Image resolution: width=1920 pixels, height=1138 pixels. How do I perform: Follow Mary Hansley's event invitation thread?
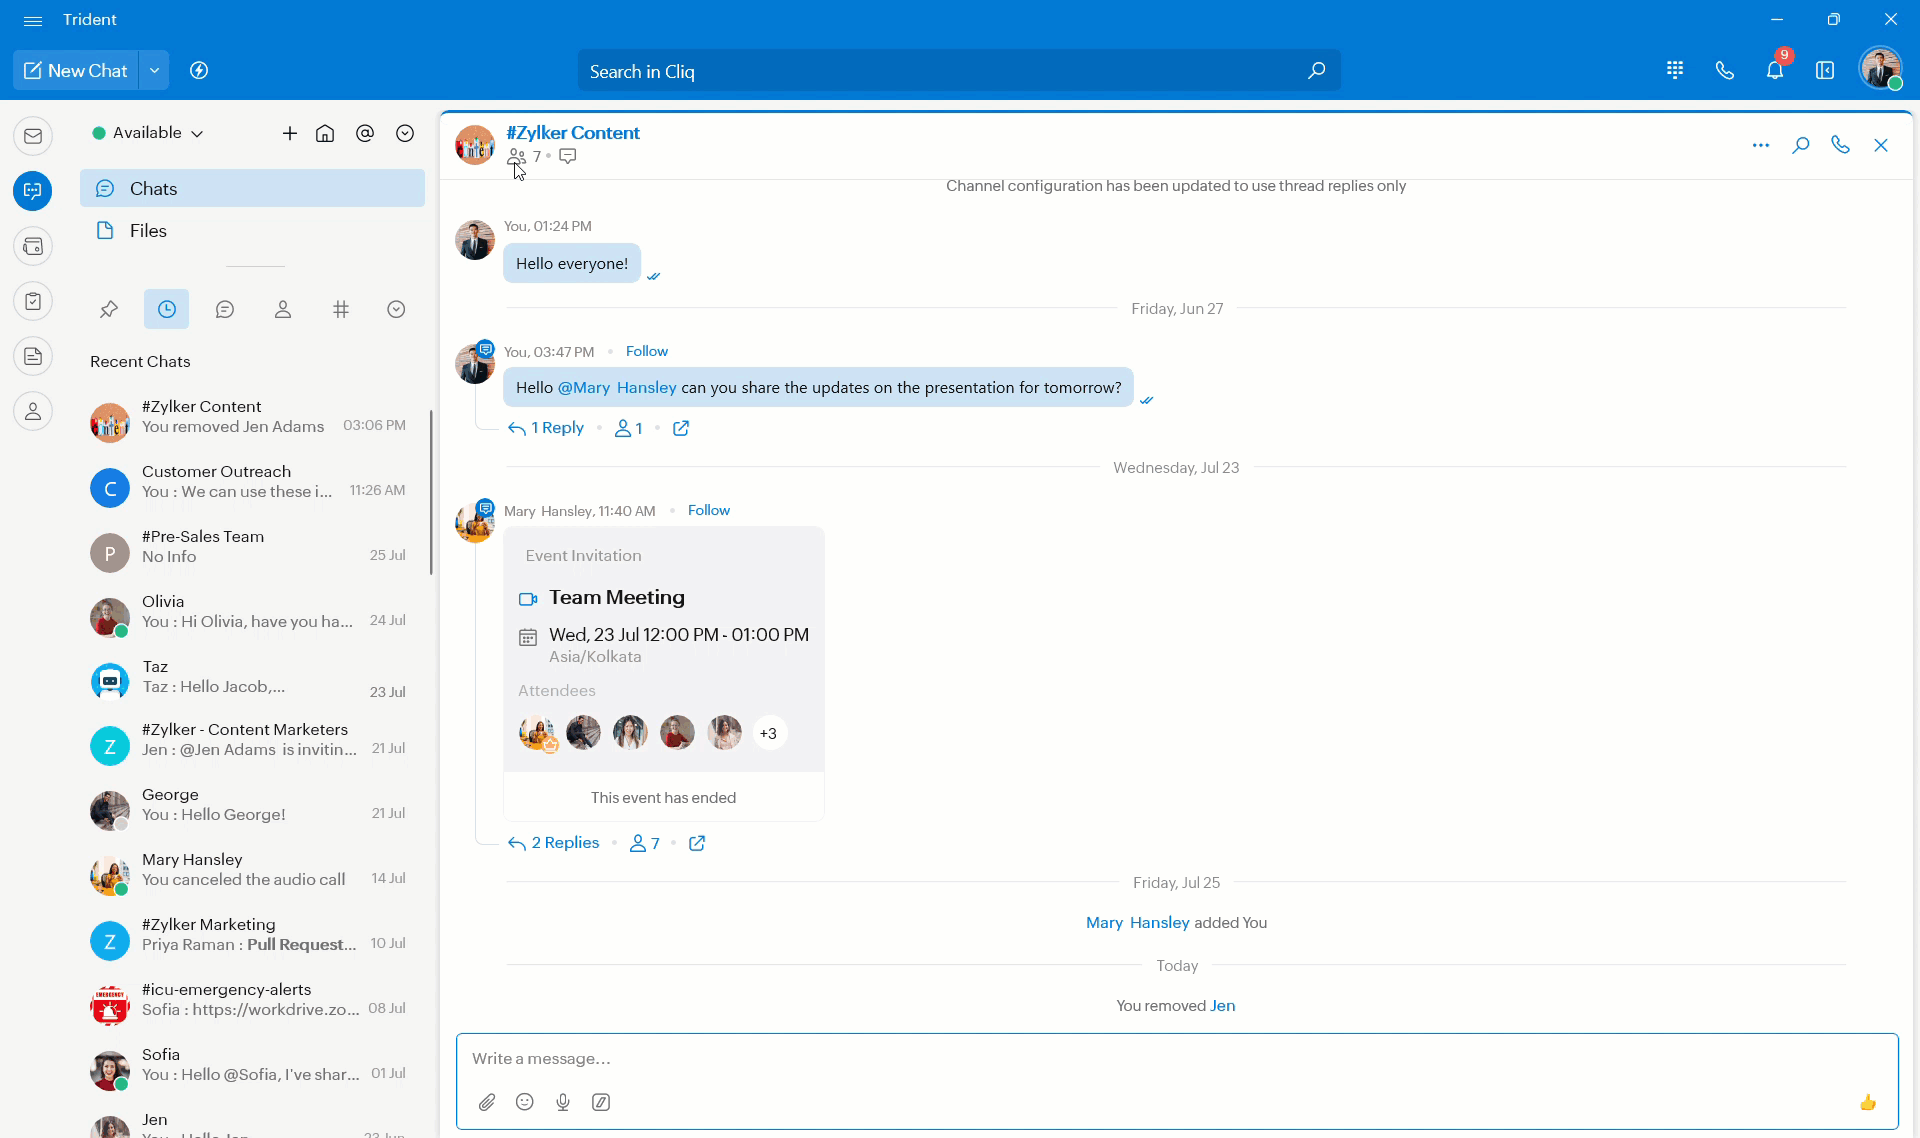tap(708, 510)
